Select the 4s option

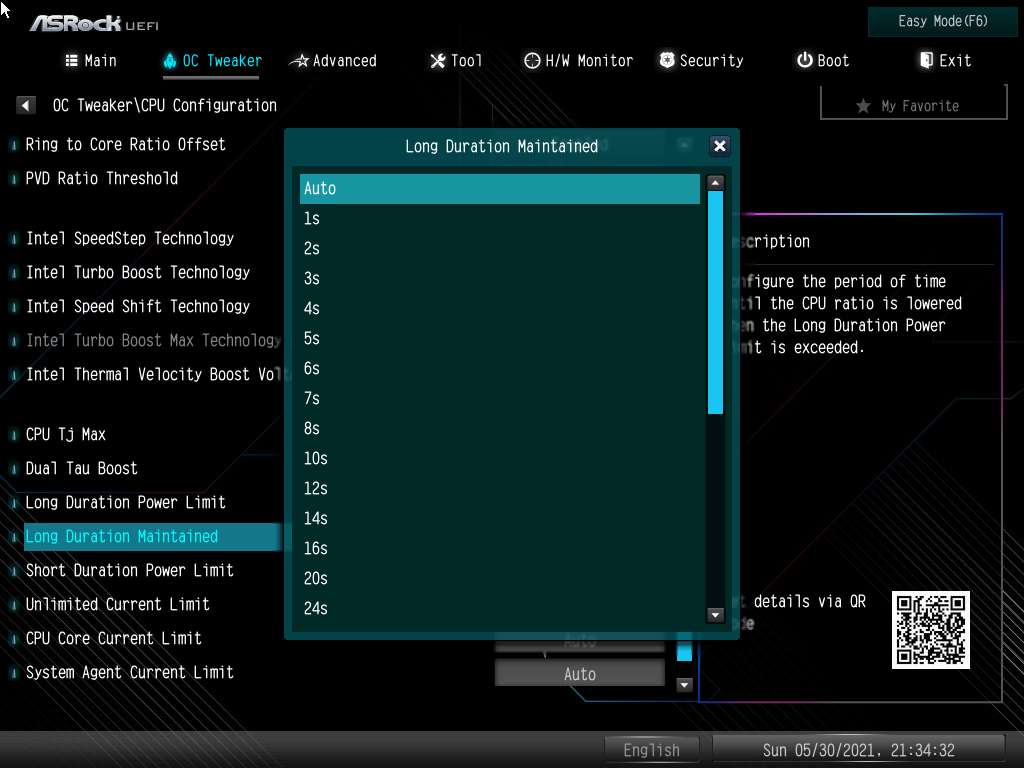(500, 309)
